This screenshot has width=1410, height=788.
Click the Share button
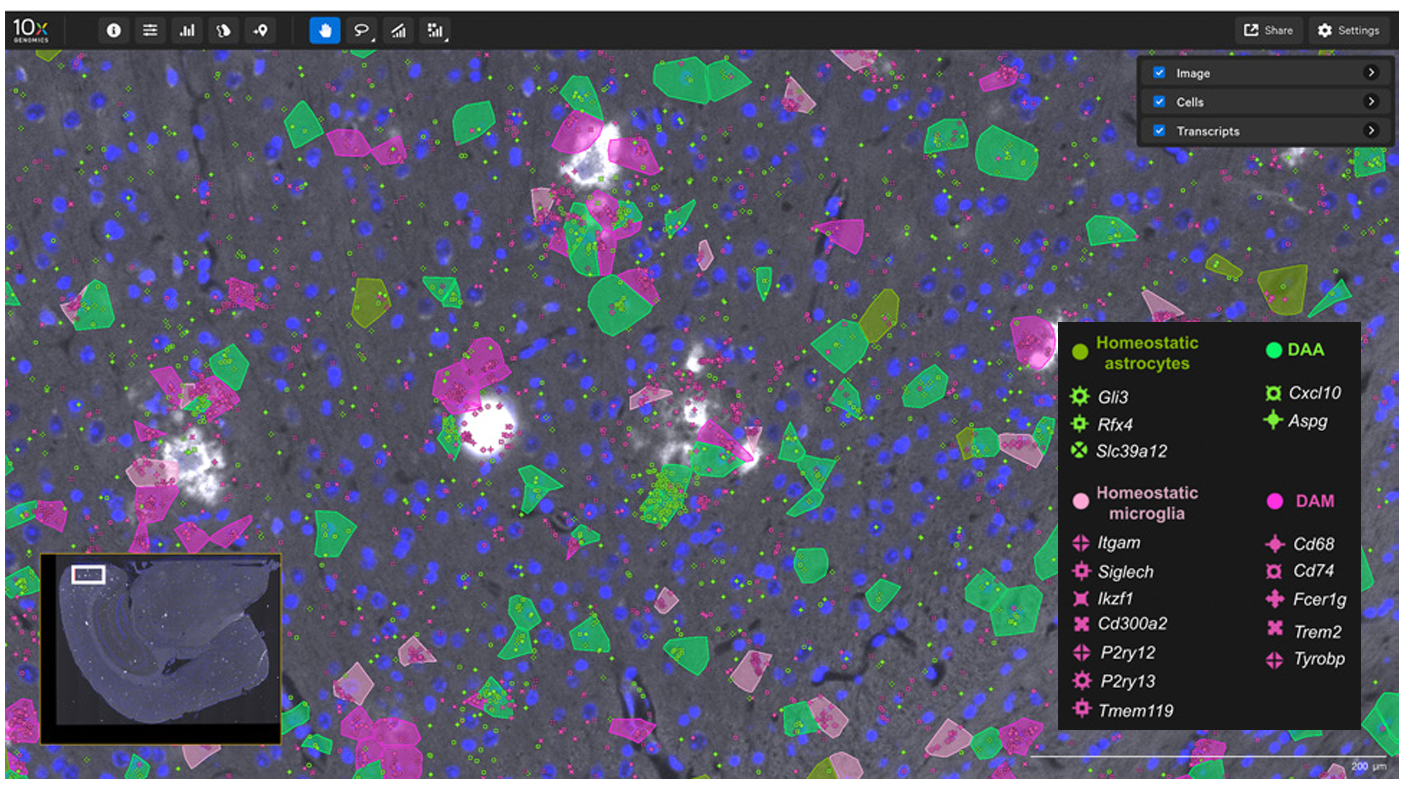(x=1267, y=30)
